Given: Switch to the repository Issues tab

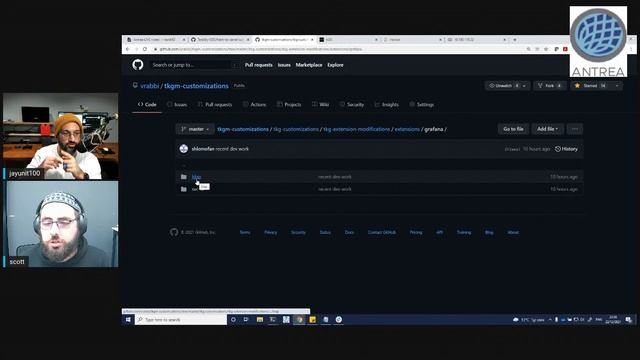Looking at the screenshot, I should click(177, 104).
